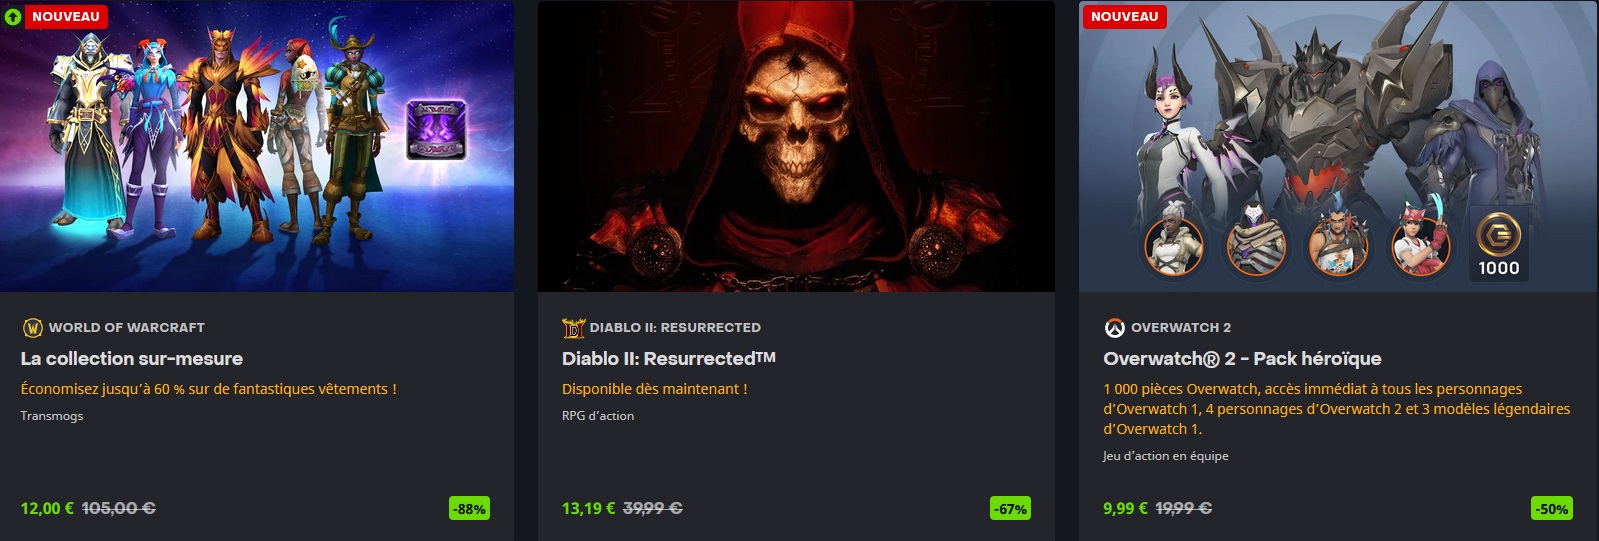Click the Overwatch 2 logo icon
The width and height of the screenshot is (1599, 541).
[x=1114, y=328]
